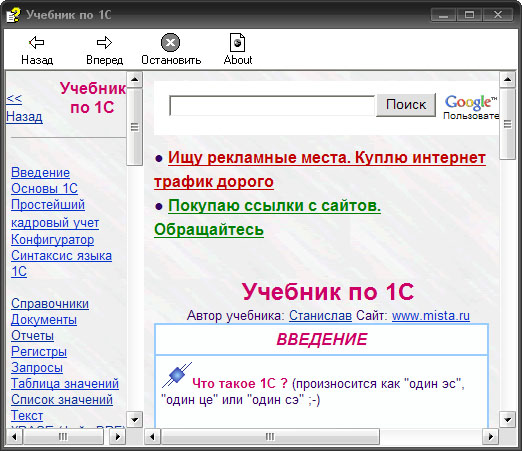
Task: Click the blue diamond icon before Что такое 1С
Action: pyautogui.click(x=177, y=375)
